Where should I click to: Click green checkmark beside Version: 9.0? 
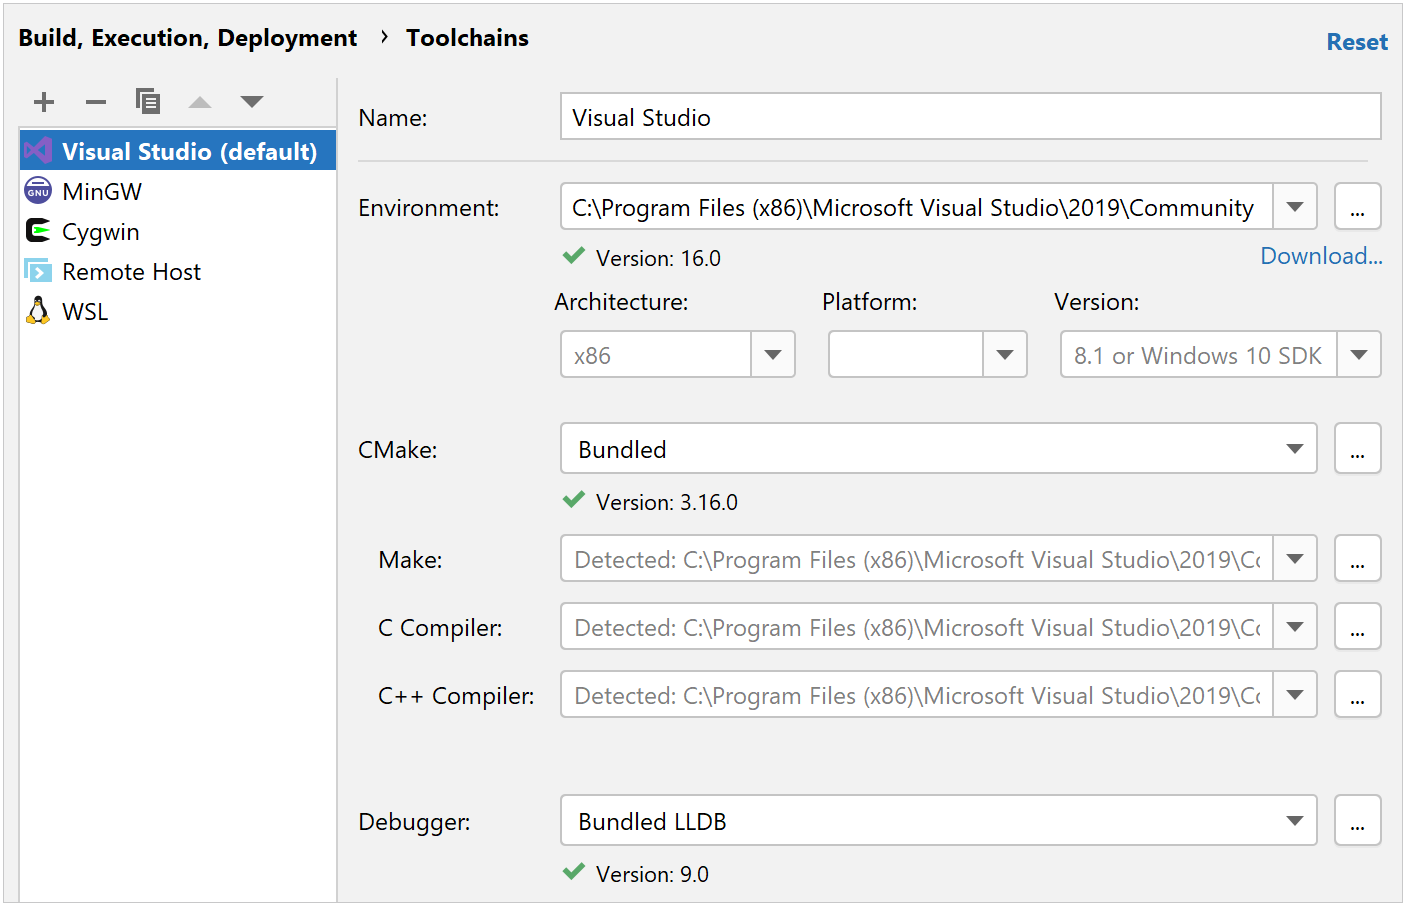pyautogui.click(x=574, y=872)
